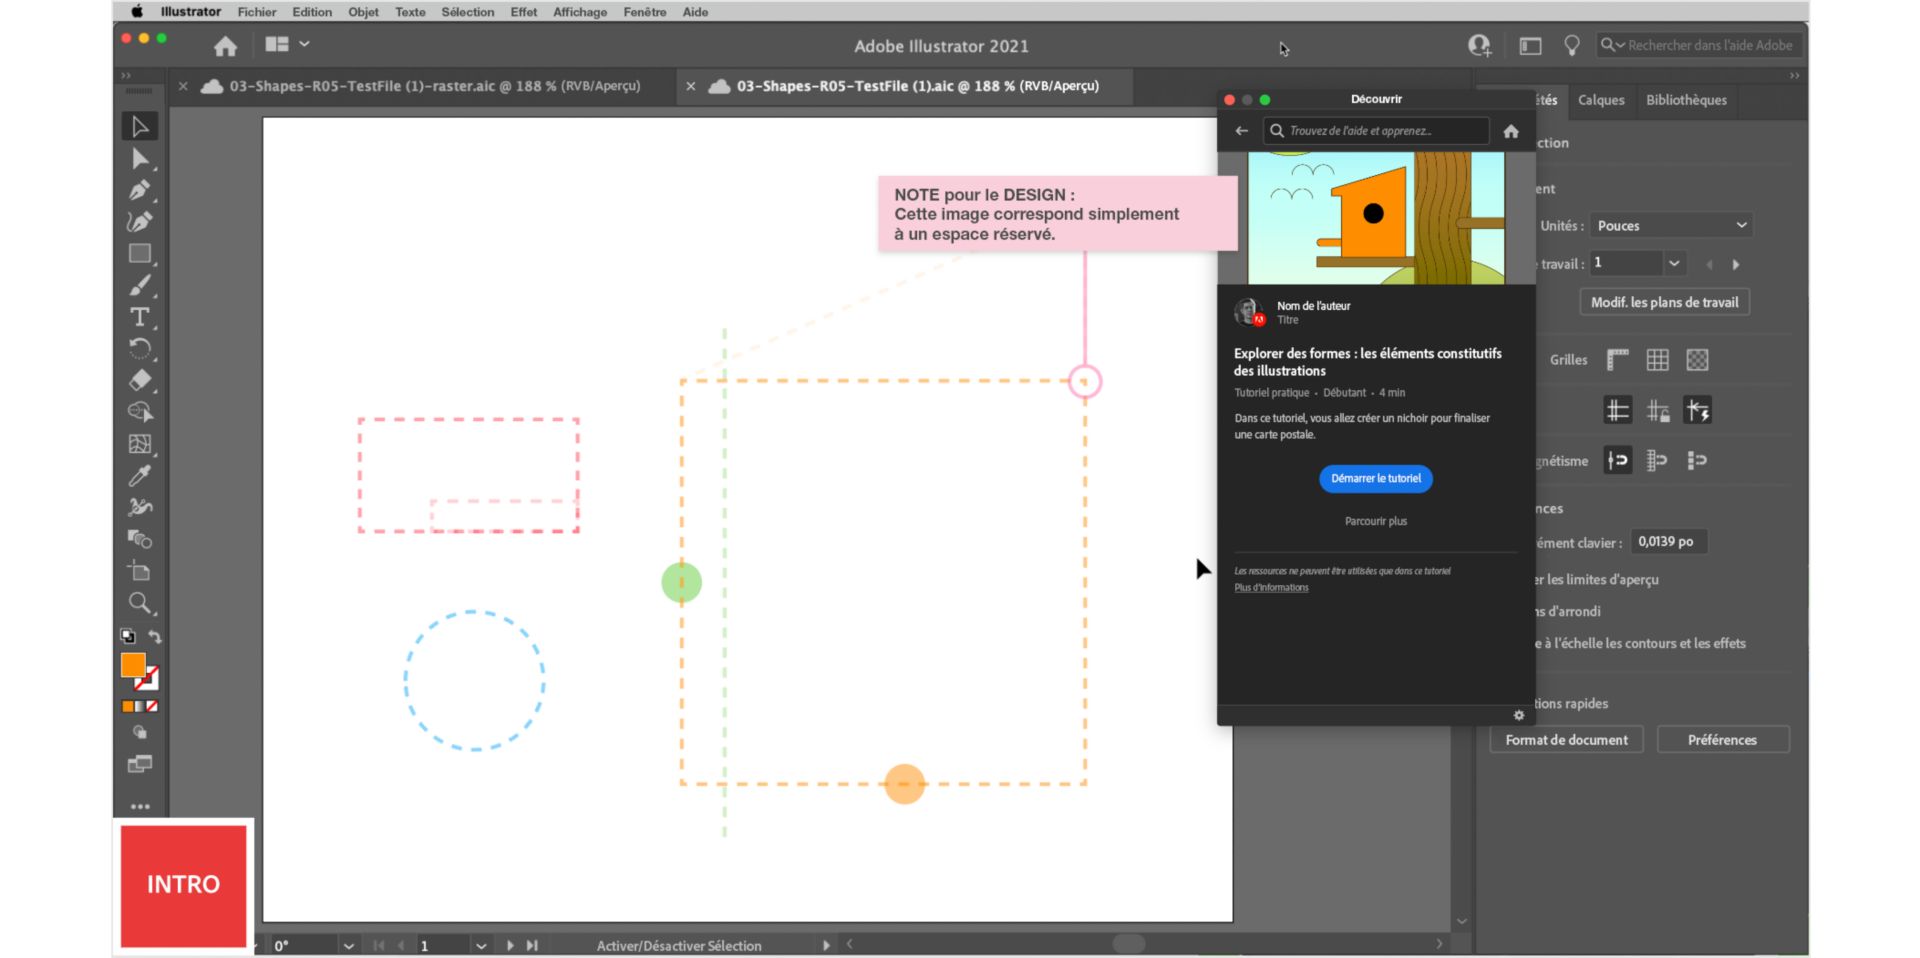
Task: Select the Type tool
Action: pos(138,318)
